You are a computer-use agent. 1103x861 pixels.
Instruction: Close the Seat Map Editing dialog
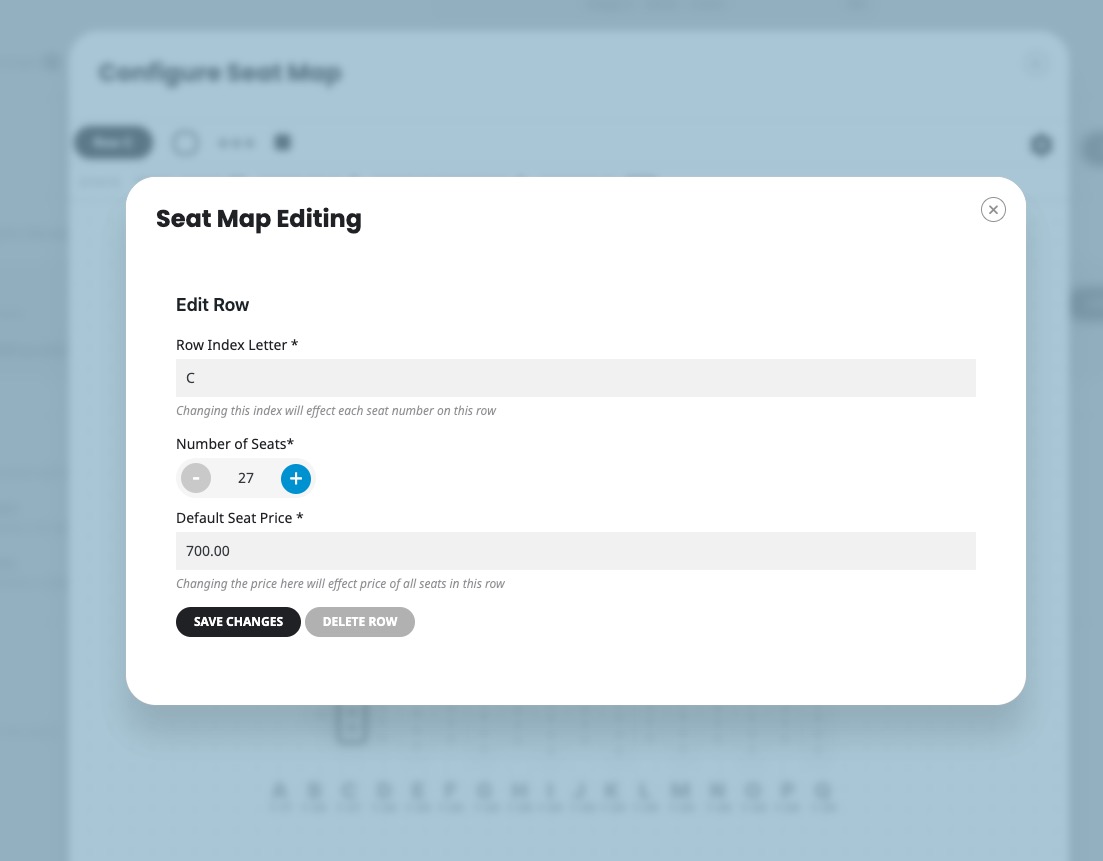(x=993, y=210)
